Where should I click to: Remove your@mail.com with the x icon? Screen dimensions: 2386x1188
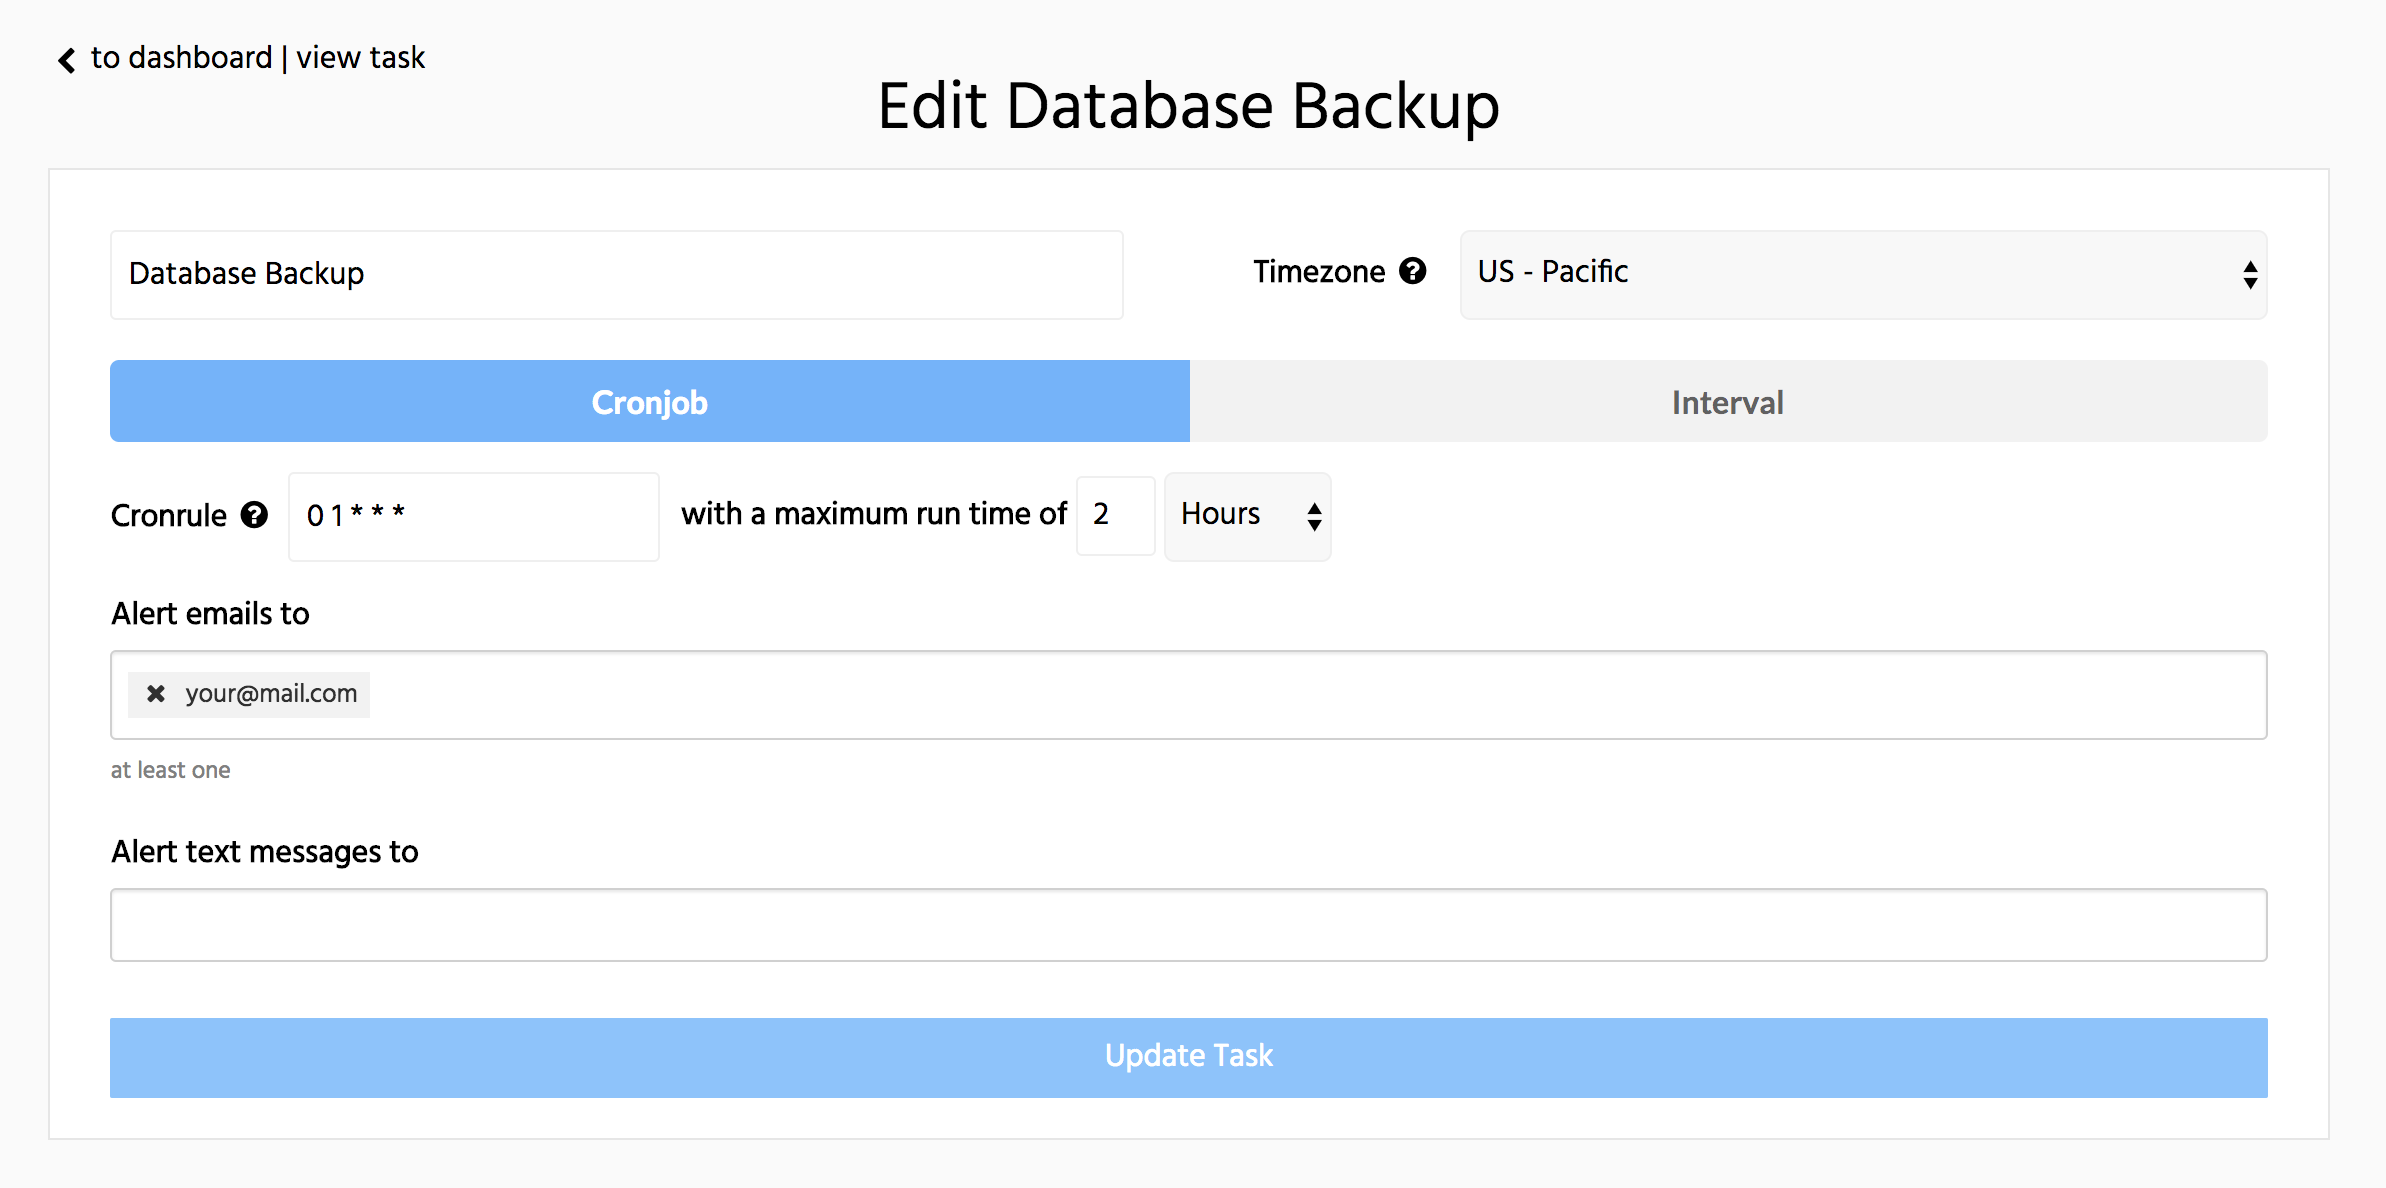[156, 694]
